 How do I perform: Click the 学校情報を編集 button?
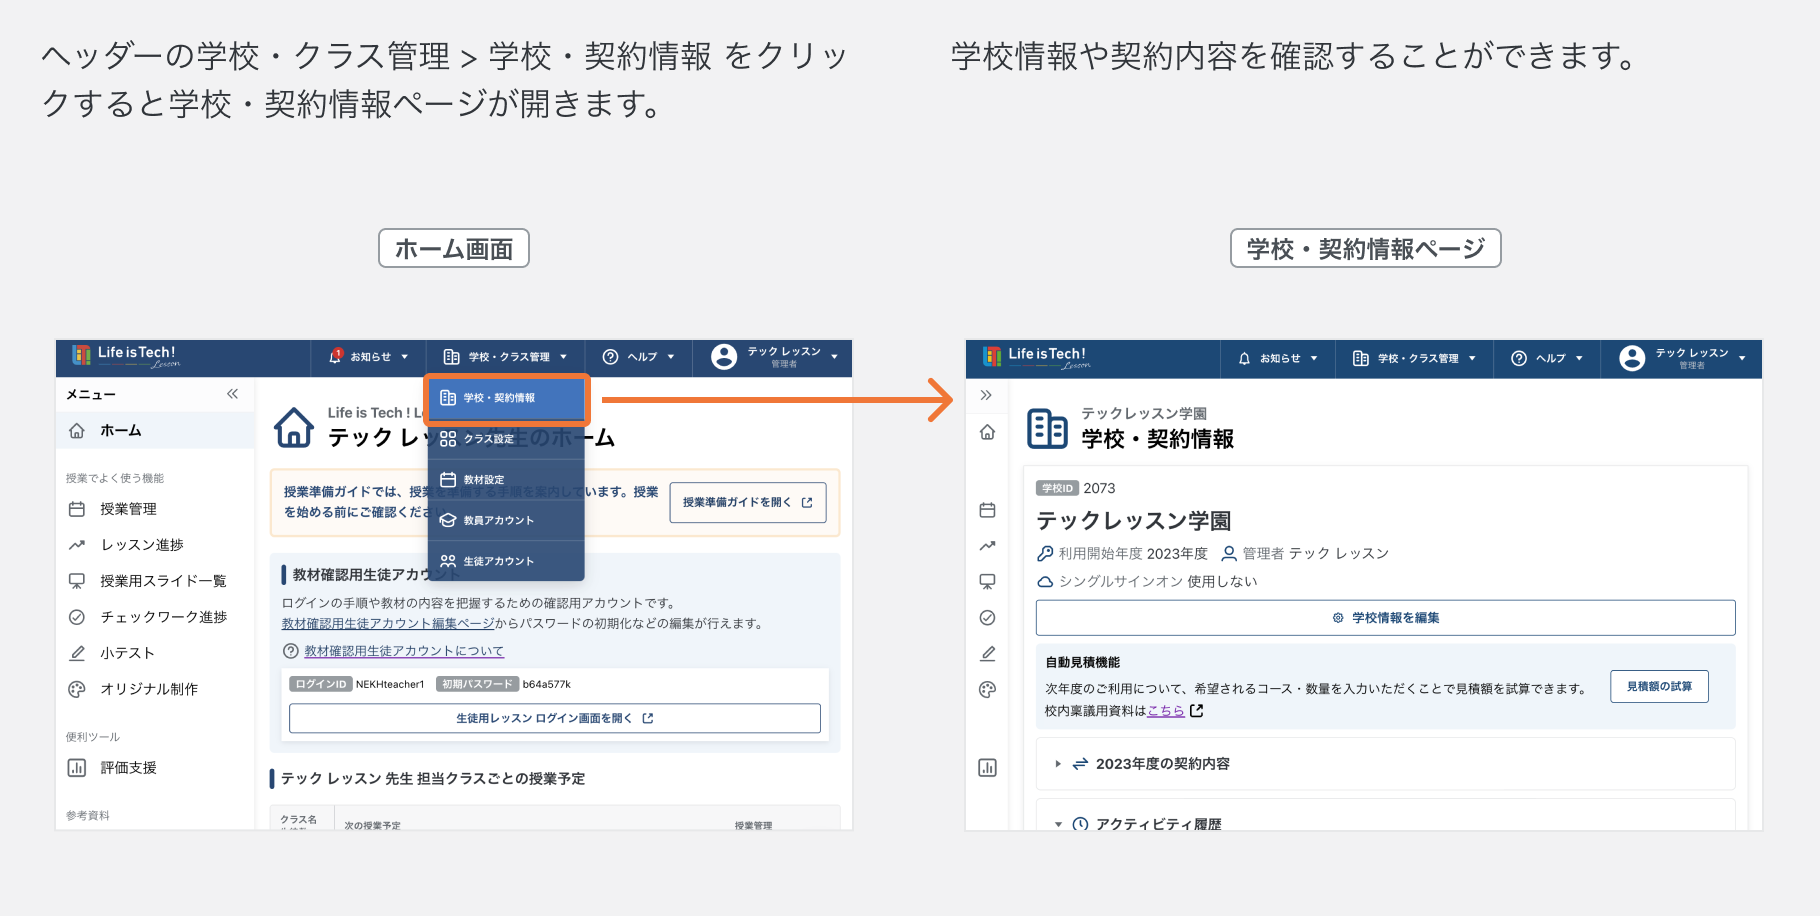[1385, 617]
